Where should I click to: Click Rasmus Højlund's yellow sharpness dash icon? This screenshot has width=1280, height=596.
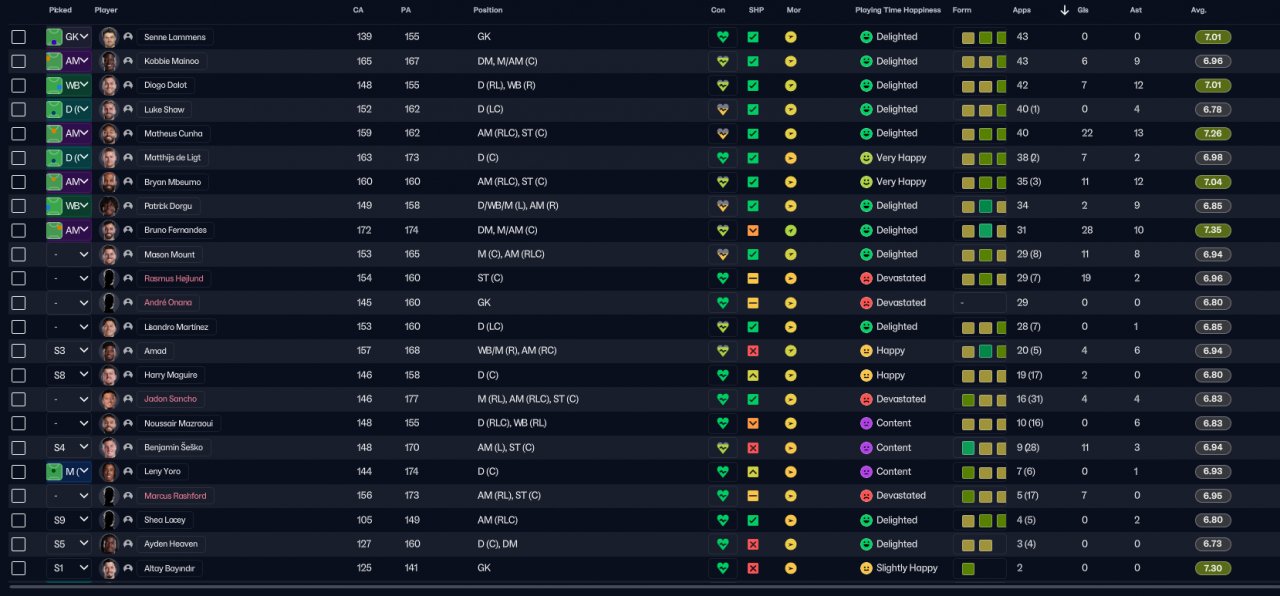(x=753, y=278)
